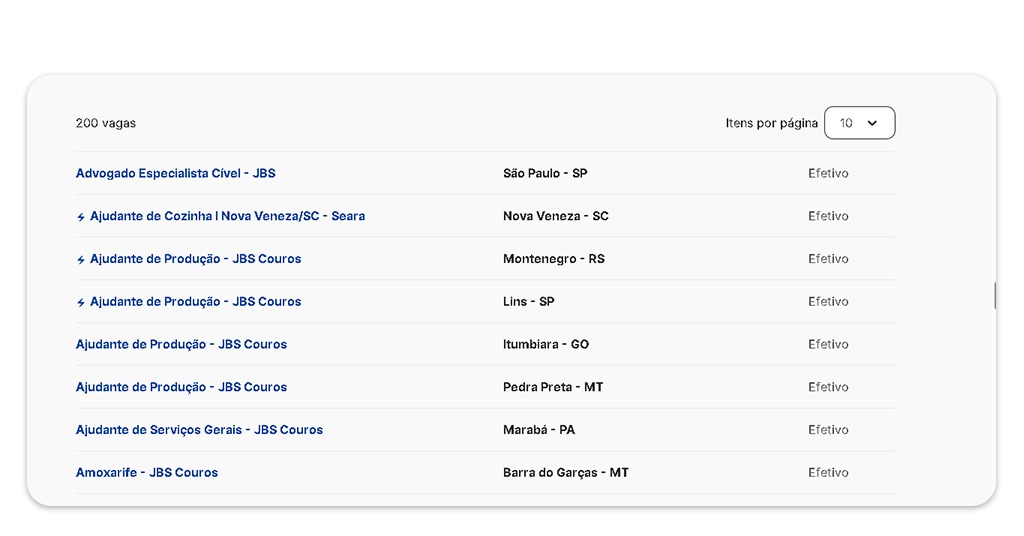This screenshot has height=536, width=1024.
Task: Click Barra do Garças - MT location
Action: 566,473
